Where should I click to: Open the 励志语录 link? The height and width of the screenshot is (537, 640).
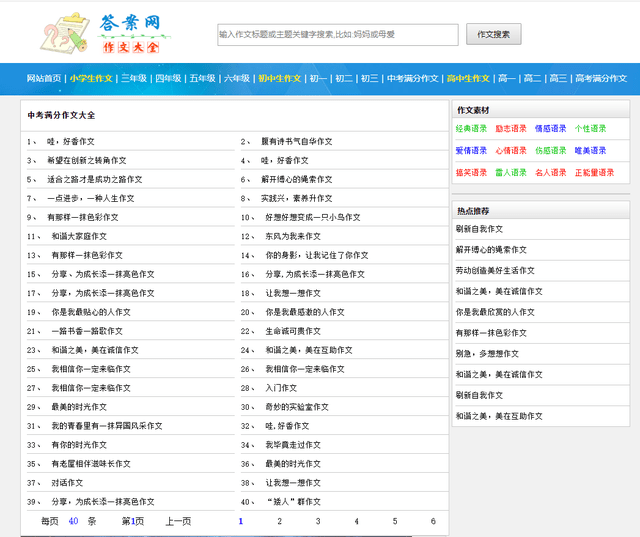[511, 129]
